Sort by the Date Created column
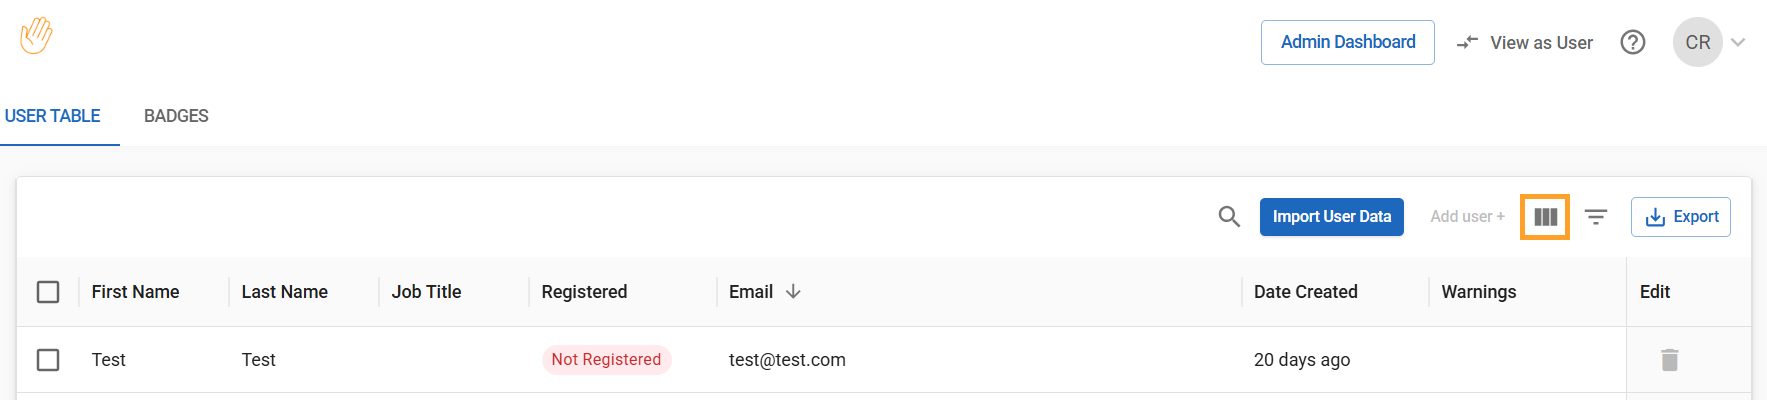The height and width of the screenshot is (400, 1767). click(1305, 292)
